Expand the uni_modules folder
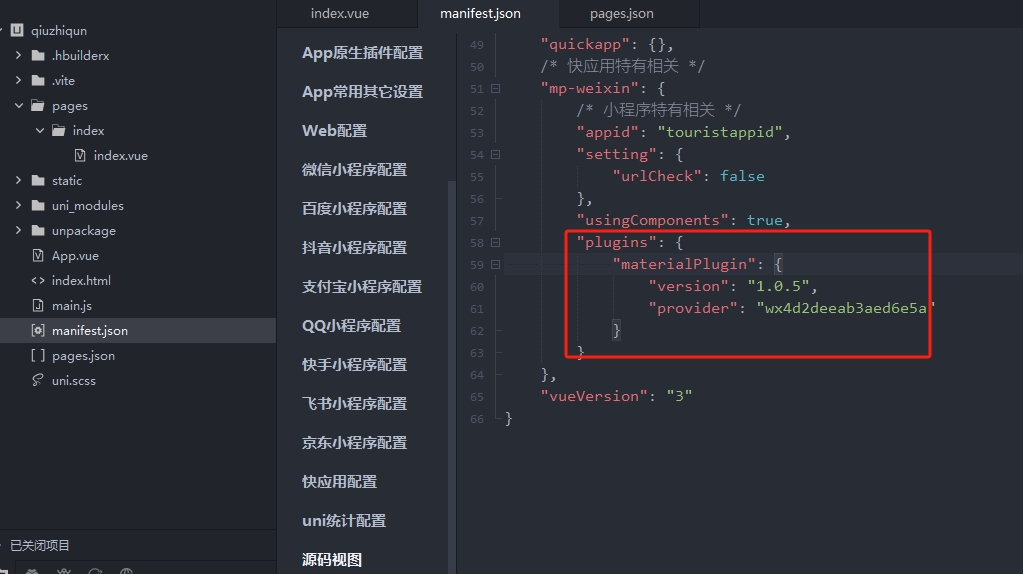The height and width of the screenshot is (574, 1023). [x=18, y=205]
